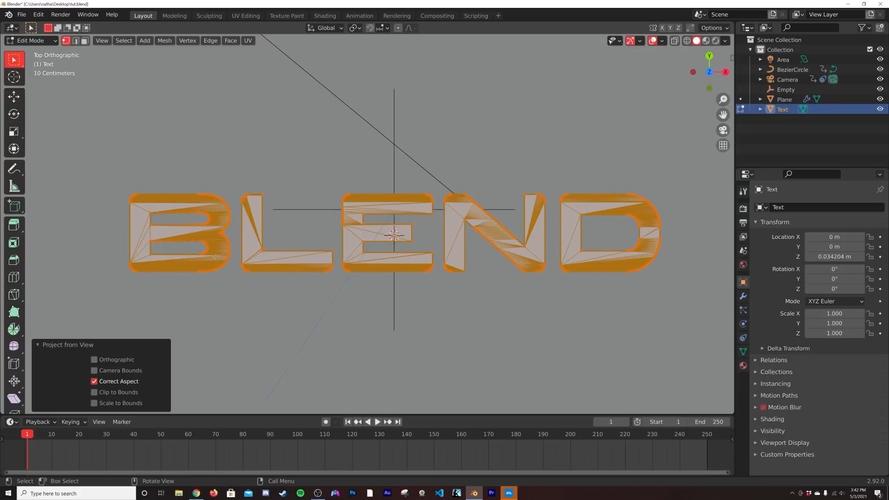Select the Extrude Region tool

pyautogui.click(x=14, y=226)
